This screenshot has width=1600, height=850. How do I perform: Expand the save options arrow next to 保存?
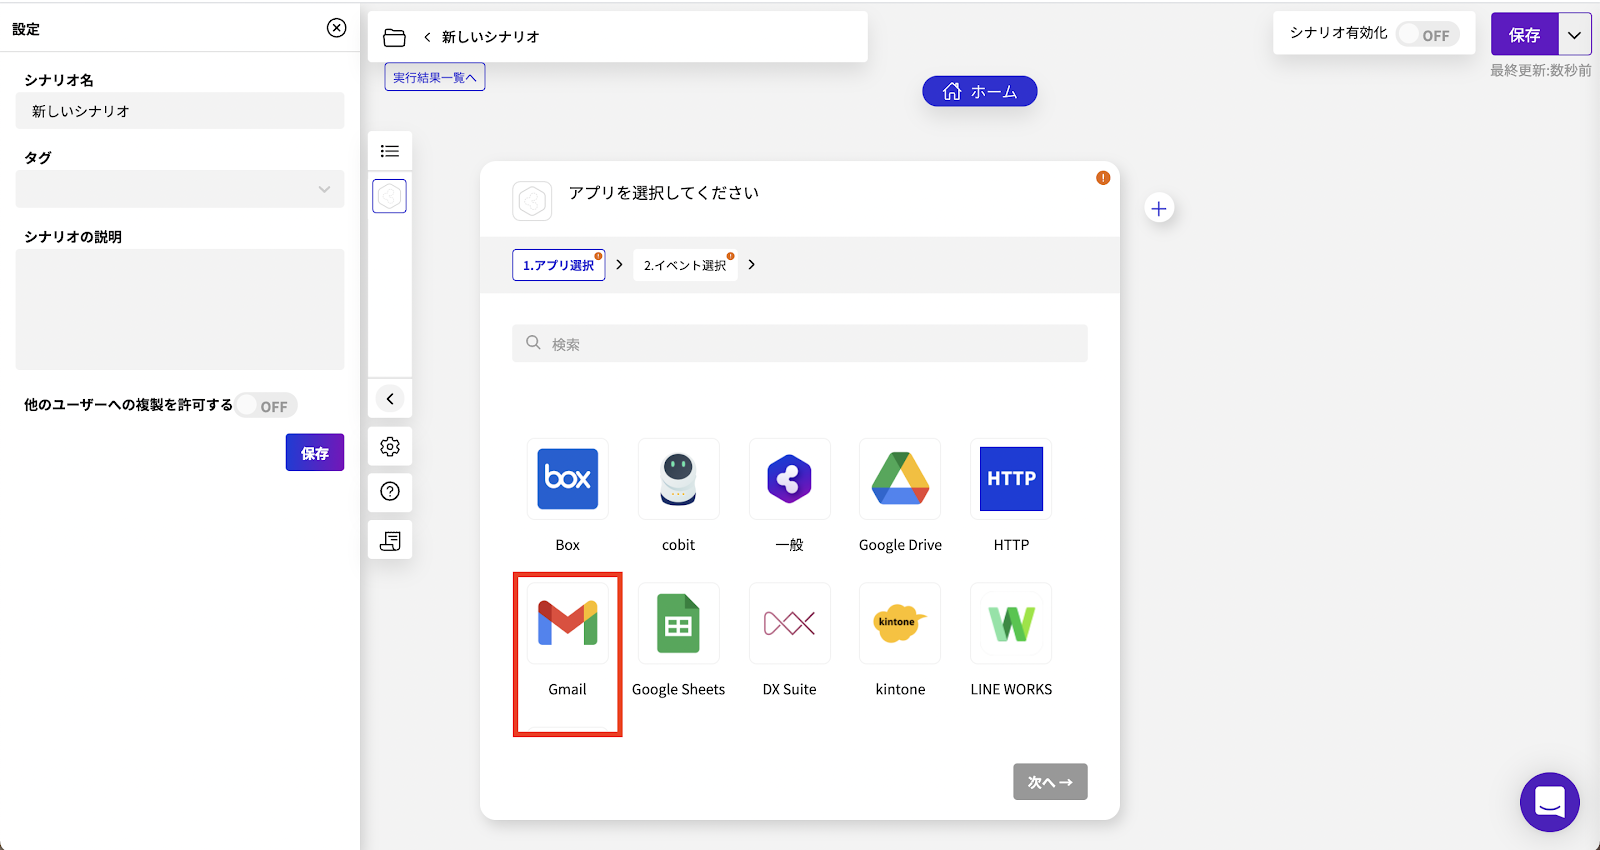[x=1575, y=35]
